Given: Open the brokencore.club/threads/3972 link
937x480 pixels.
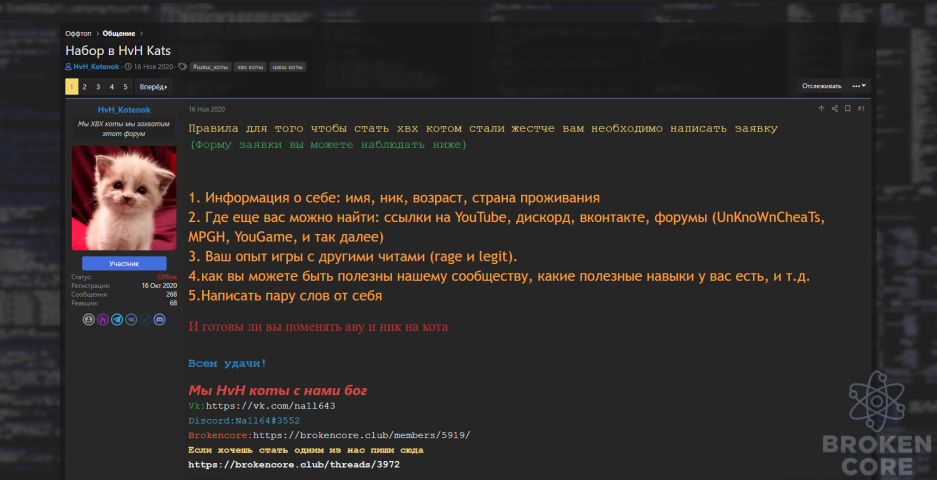Looking at the screenshot, I should click(x=294, y=464).
